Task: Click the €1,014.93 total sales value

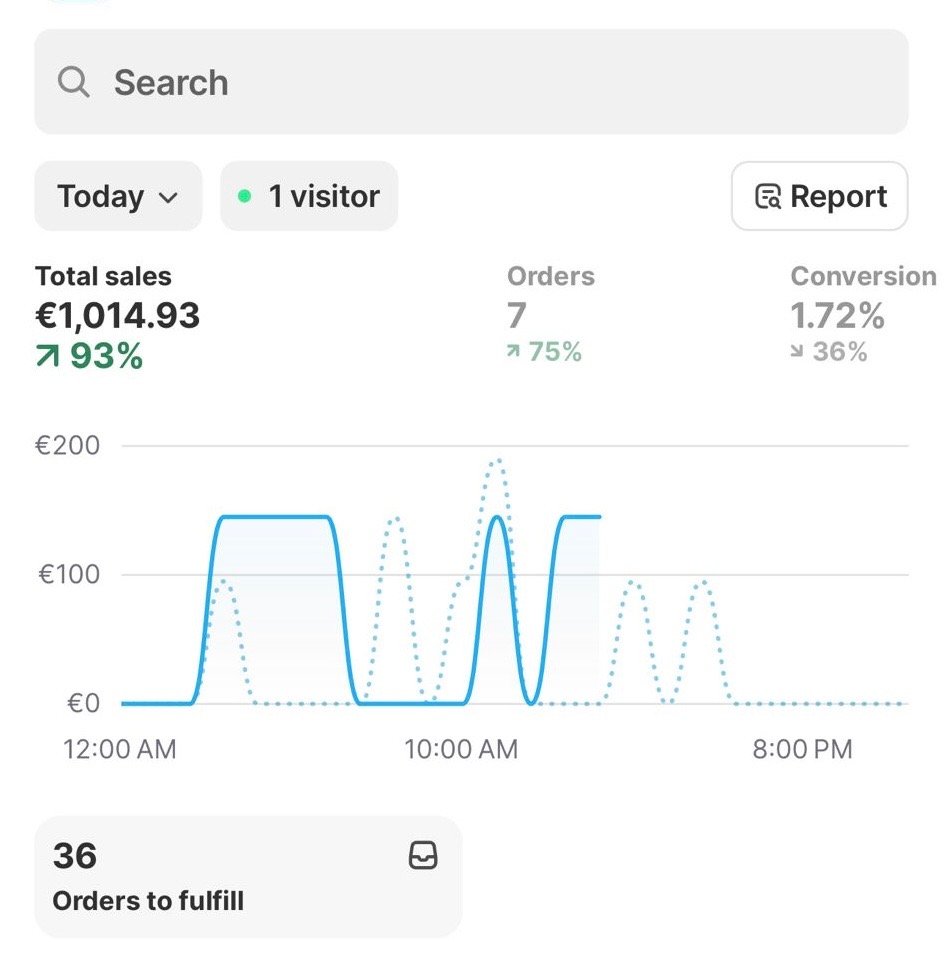Action: tap(118, 316)
